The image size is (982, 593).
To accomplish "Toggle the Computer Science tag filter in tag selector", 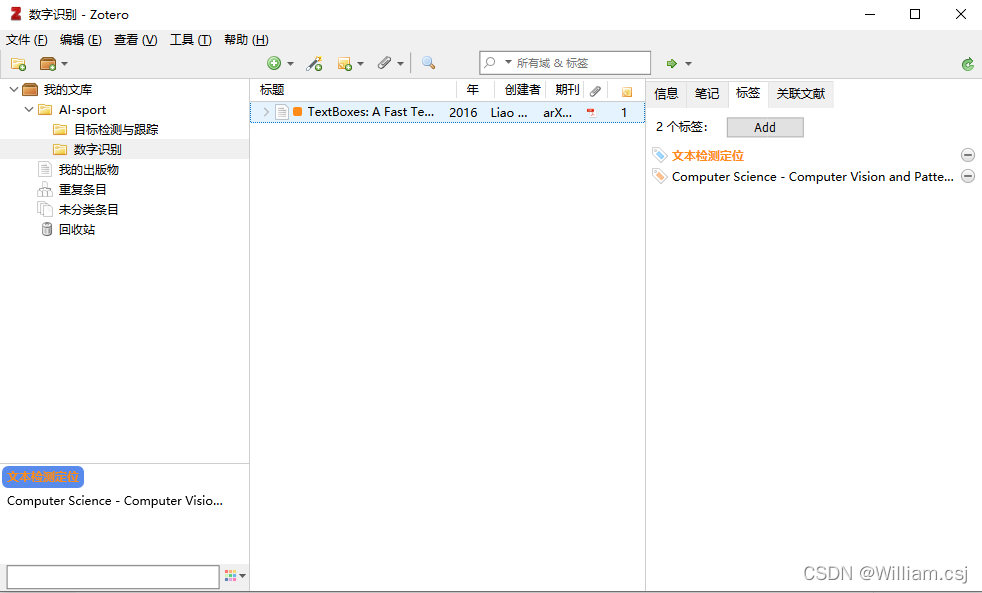I will (115, 501).
